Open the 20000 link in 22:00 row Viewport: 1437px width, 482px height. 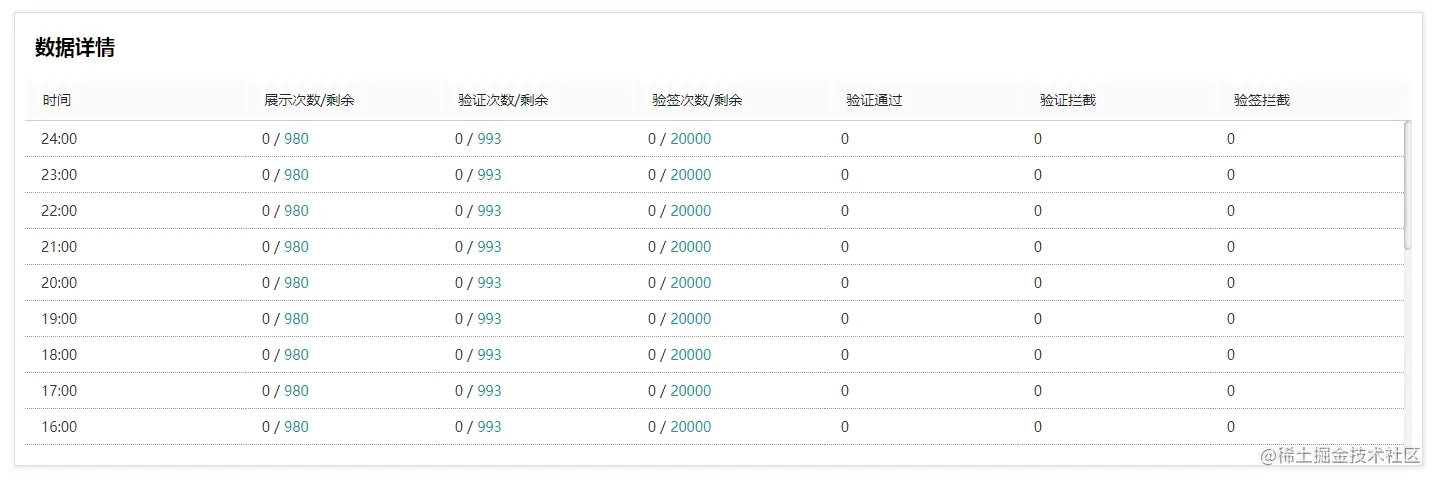tap(691, 211)
